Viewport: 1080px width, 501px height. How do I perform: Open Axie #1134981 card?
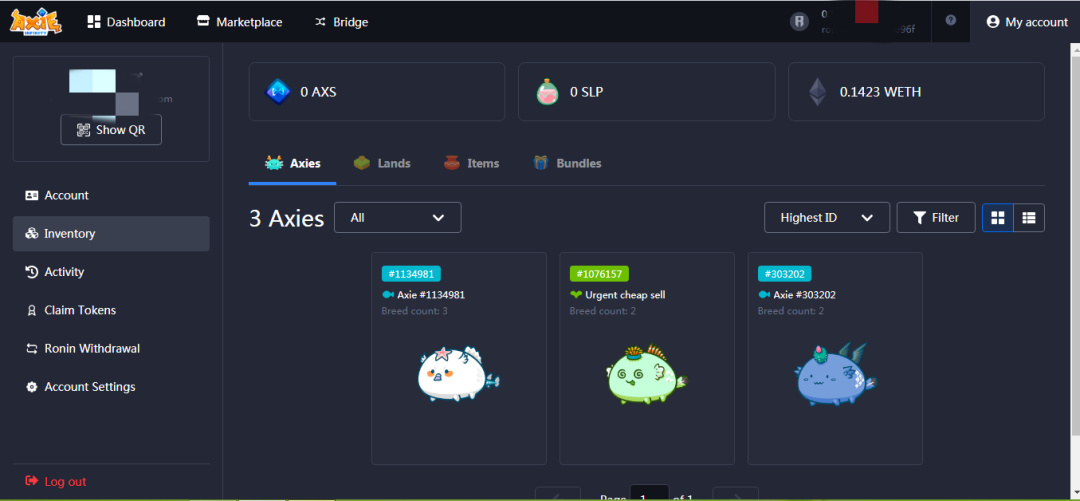(459, 358)
